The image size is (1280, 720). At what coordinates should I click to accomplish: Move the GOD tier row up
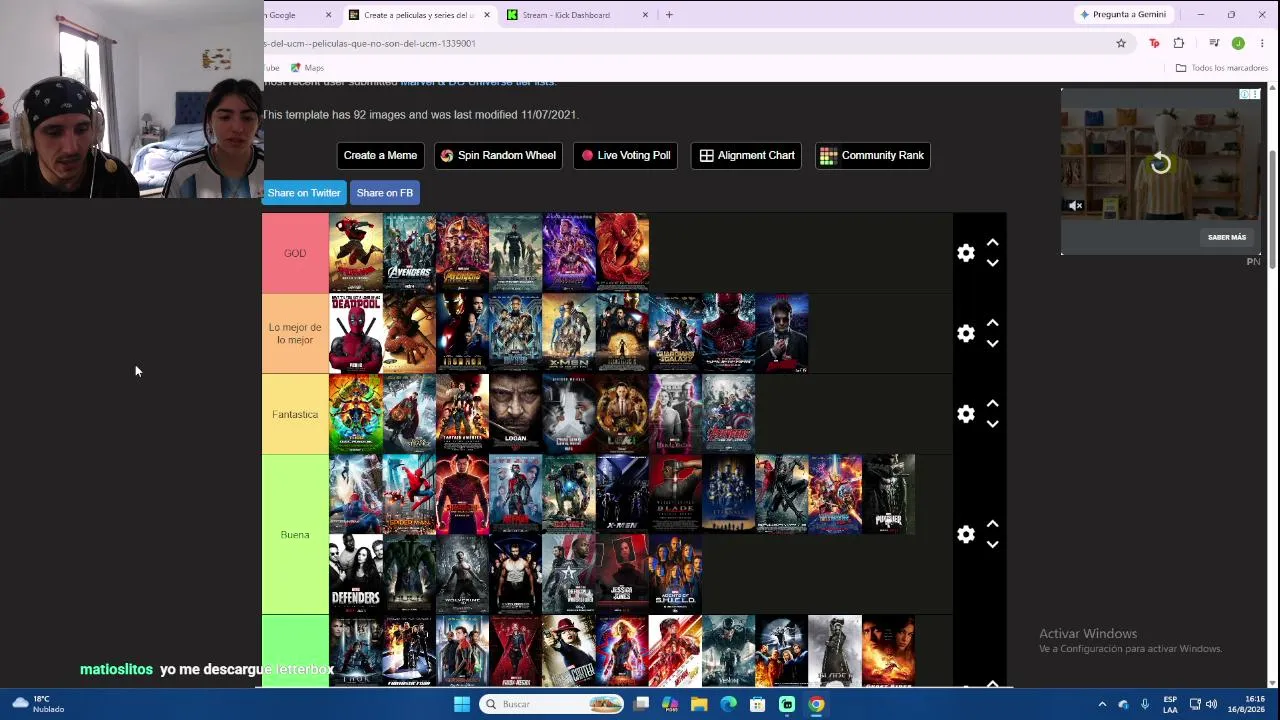pos(992,242)
